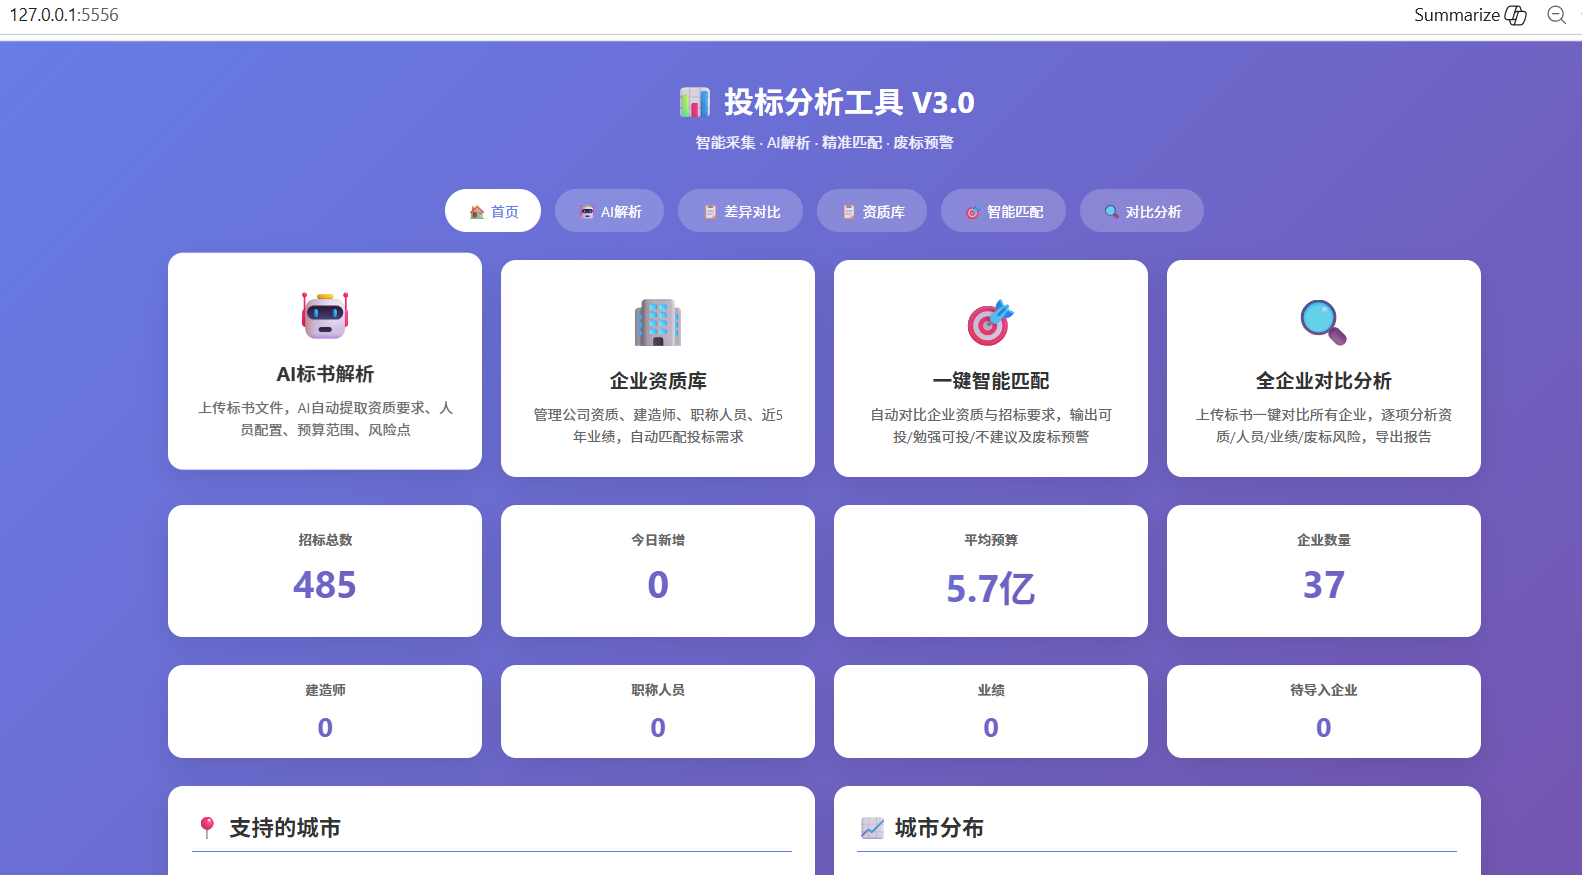This screenshot has height=875, width=1582.
Task: Click the description under 全企业对比分析
Action: pyautogui.click(x=1324, y=426)
